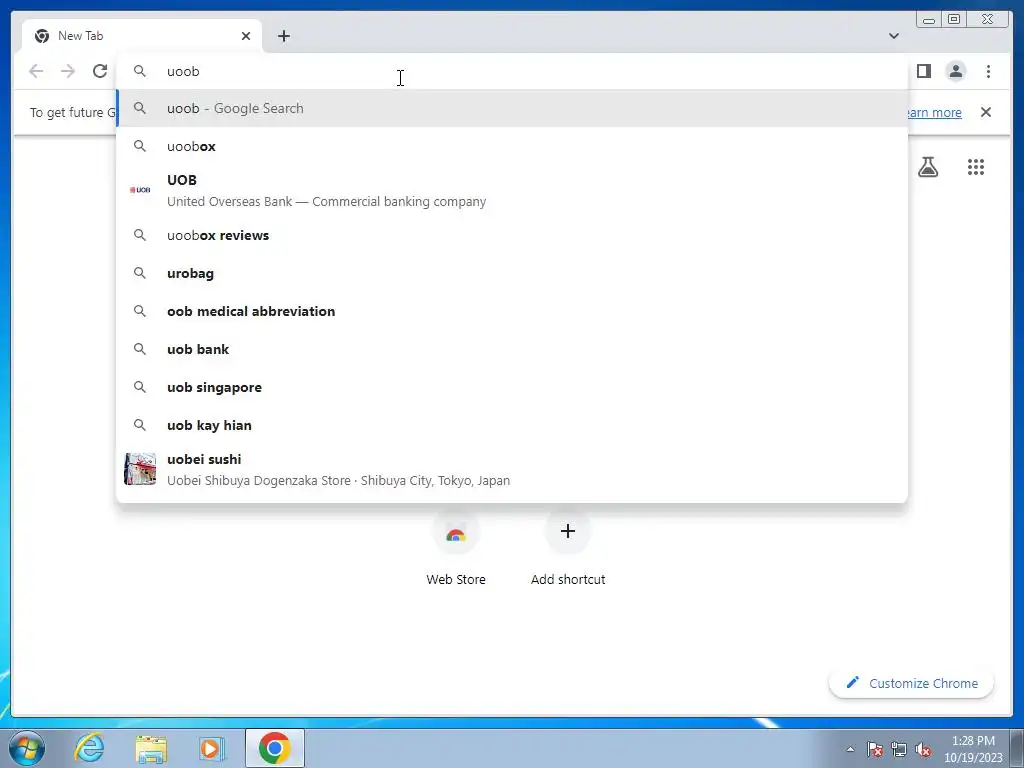Click into the address bar text 'uoob'
Viewport: 1024px width, 768px height.
pyautogui.click(x=183, y=71)
